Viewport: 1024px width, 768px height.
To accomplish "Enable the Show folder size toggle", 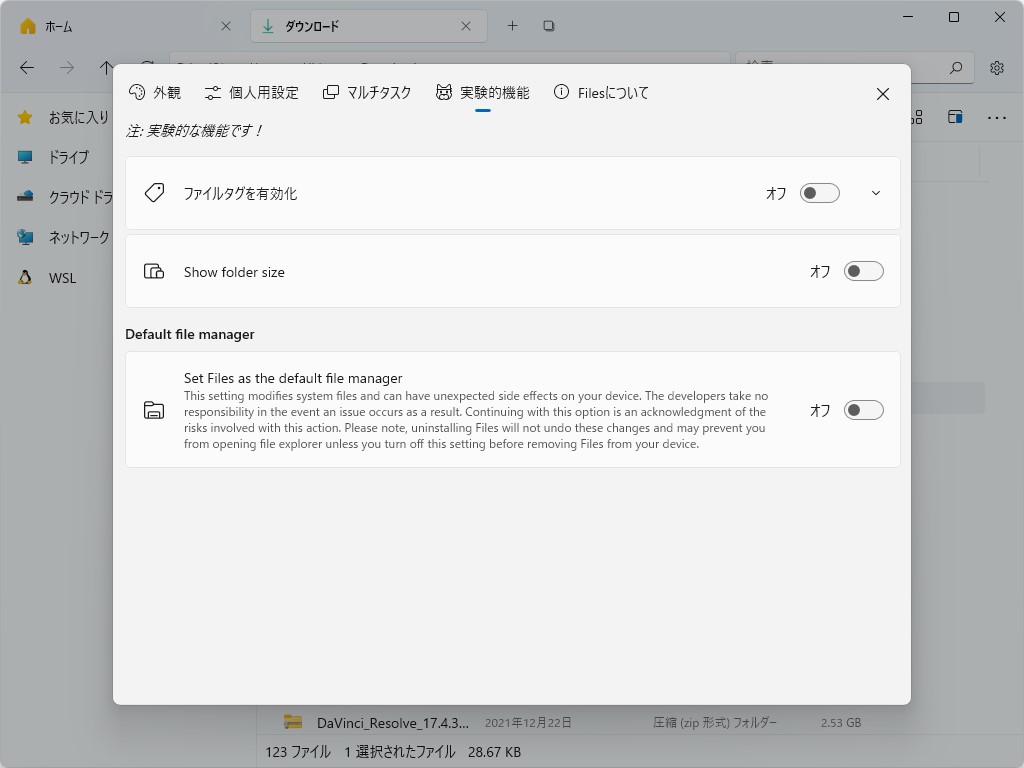I will pos(863,271).
